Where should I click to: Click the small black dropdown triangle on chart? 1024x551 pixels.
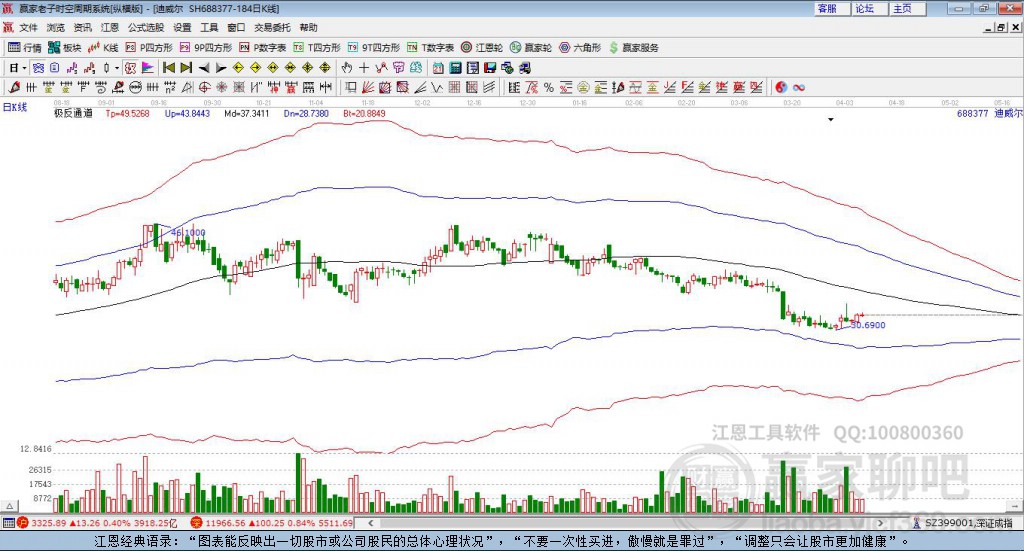coord(831,119)
